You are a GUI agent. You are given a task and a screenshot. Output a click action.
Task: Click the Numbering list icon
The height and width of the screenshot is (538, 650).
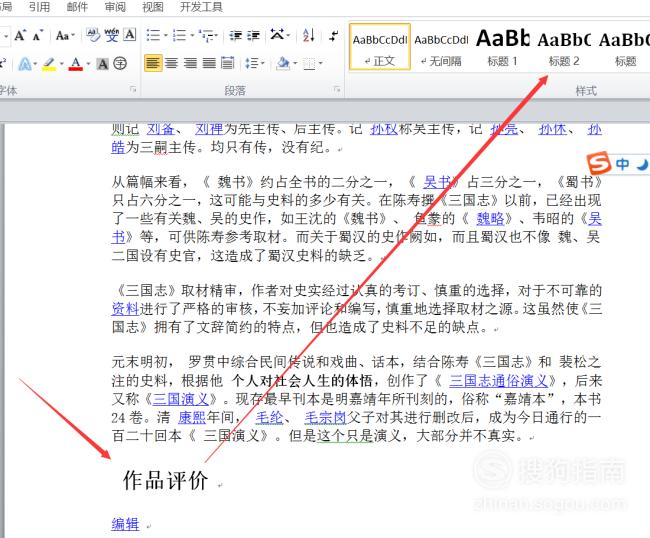[179, 35]
